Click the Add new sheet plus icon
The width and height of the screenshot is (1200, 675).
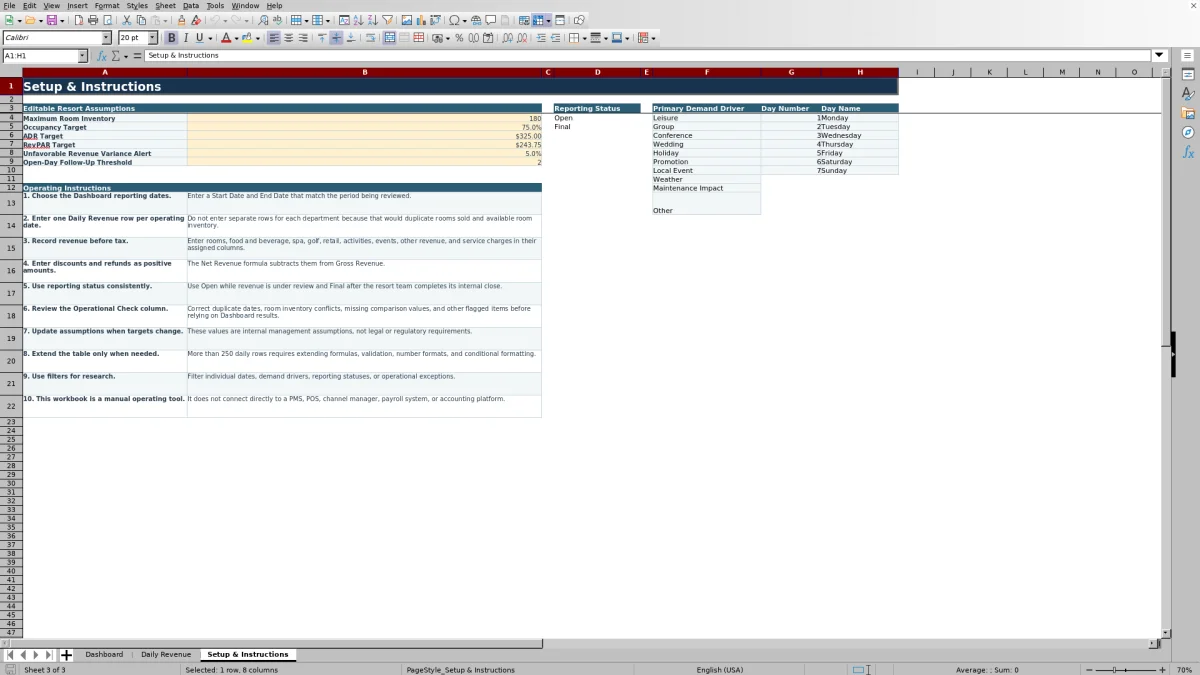pyautogui.click(x=66, y=655)
